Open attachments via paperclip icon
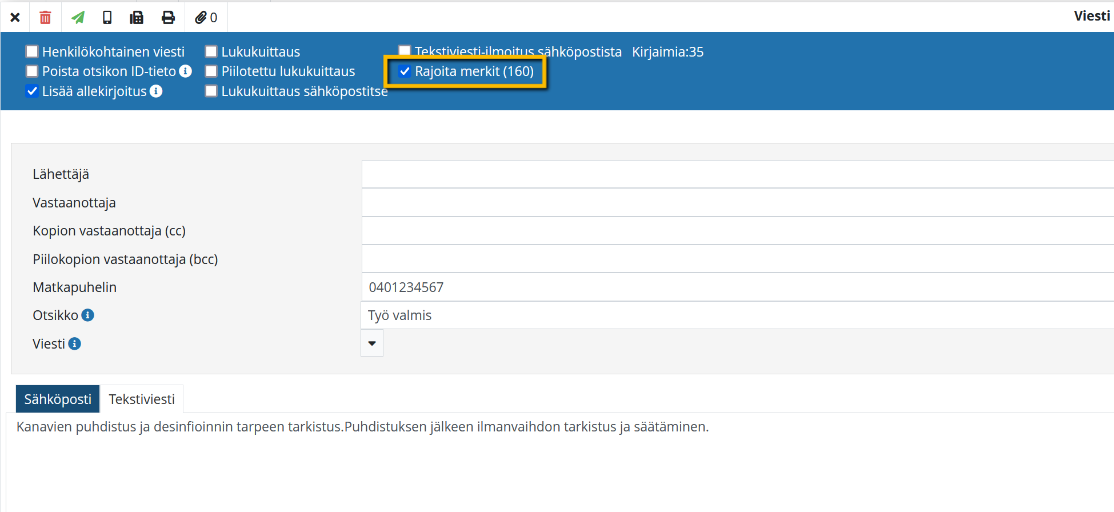This screenshot has height=512, width=1114. 205,17
